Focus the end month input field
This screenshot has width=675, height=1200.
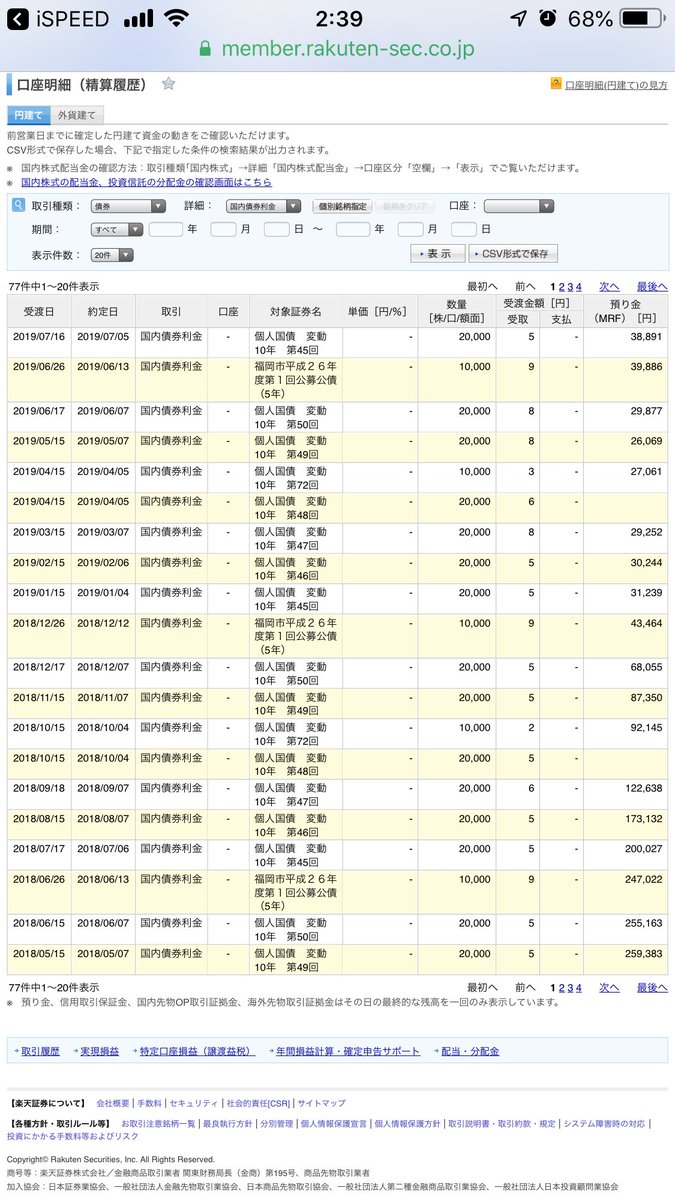click(411, 229)
